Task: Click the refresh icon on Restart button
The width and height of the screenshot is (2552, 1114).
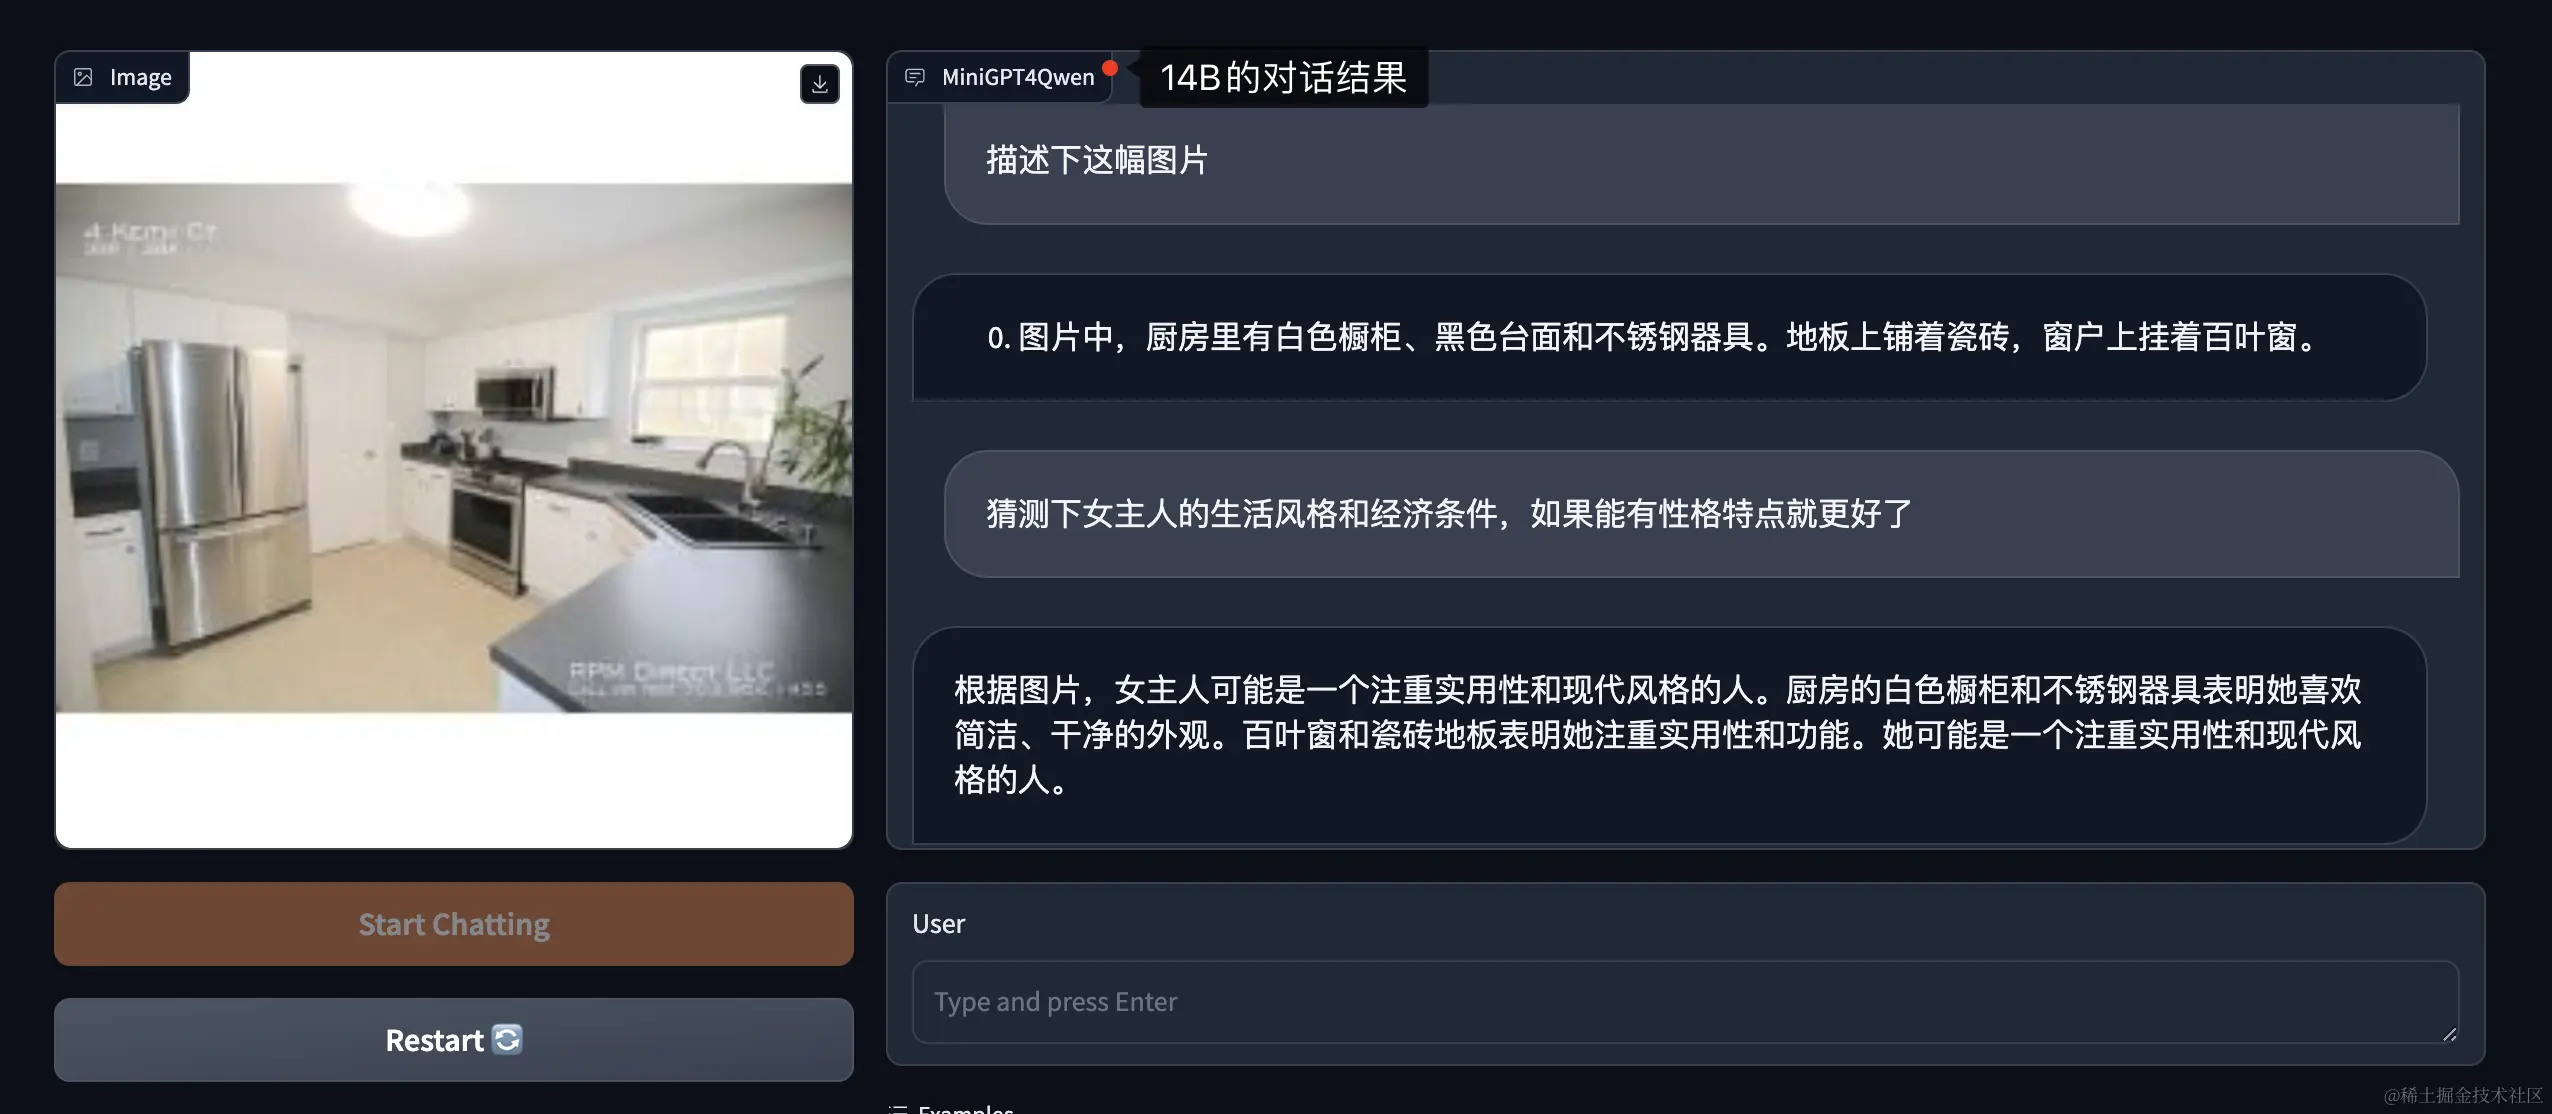Action: tap(507, 1039)
